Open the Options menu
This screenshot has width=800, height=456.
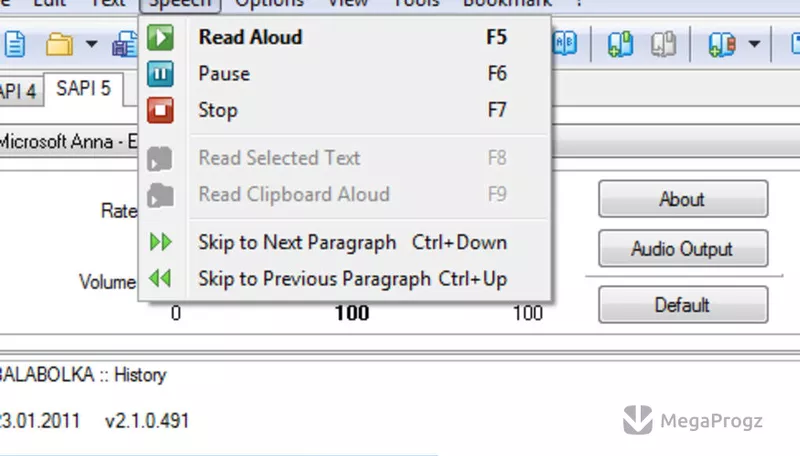click(269, 4)
